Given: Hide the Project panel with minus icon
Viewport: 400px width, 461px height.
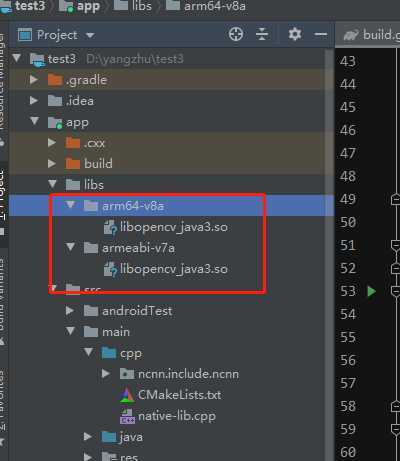Looking at the screenshot, I should point(321,34).
